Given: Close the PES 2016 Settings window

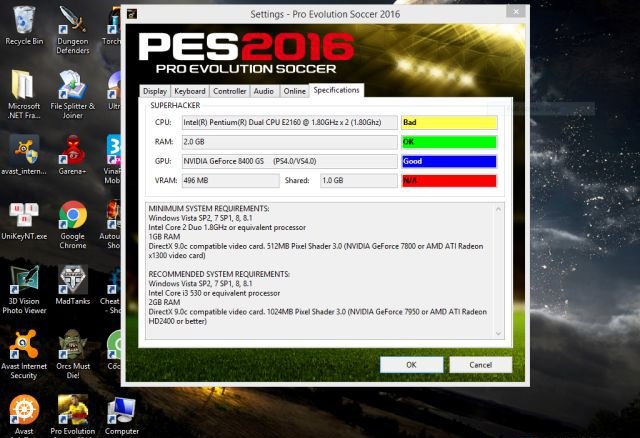Looking at the screenshot, I should click(516, 11).
